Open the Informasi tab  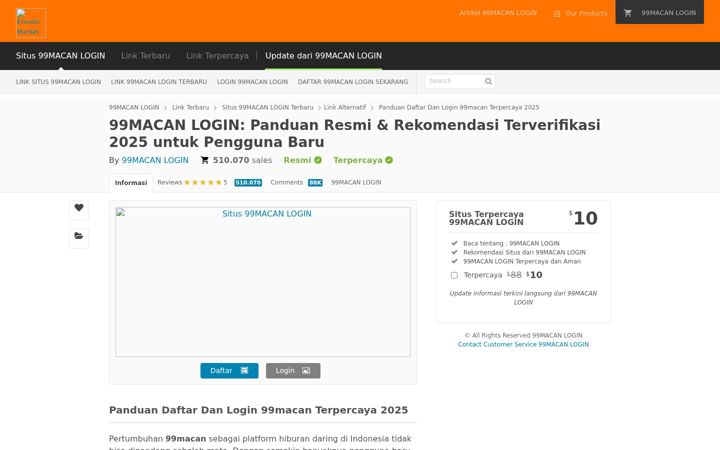click(131, 183)
